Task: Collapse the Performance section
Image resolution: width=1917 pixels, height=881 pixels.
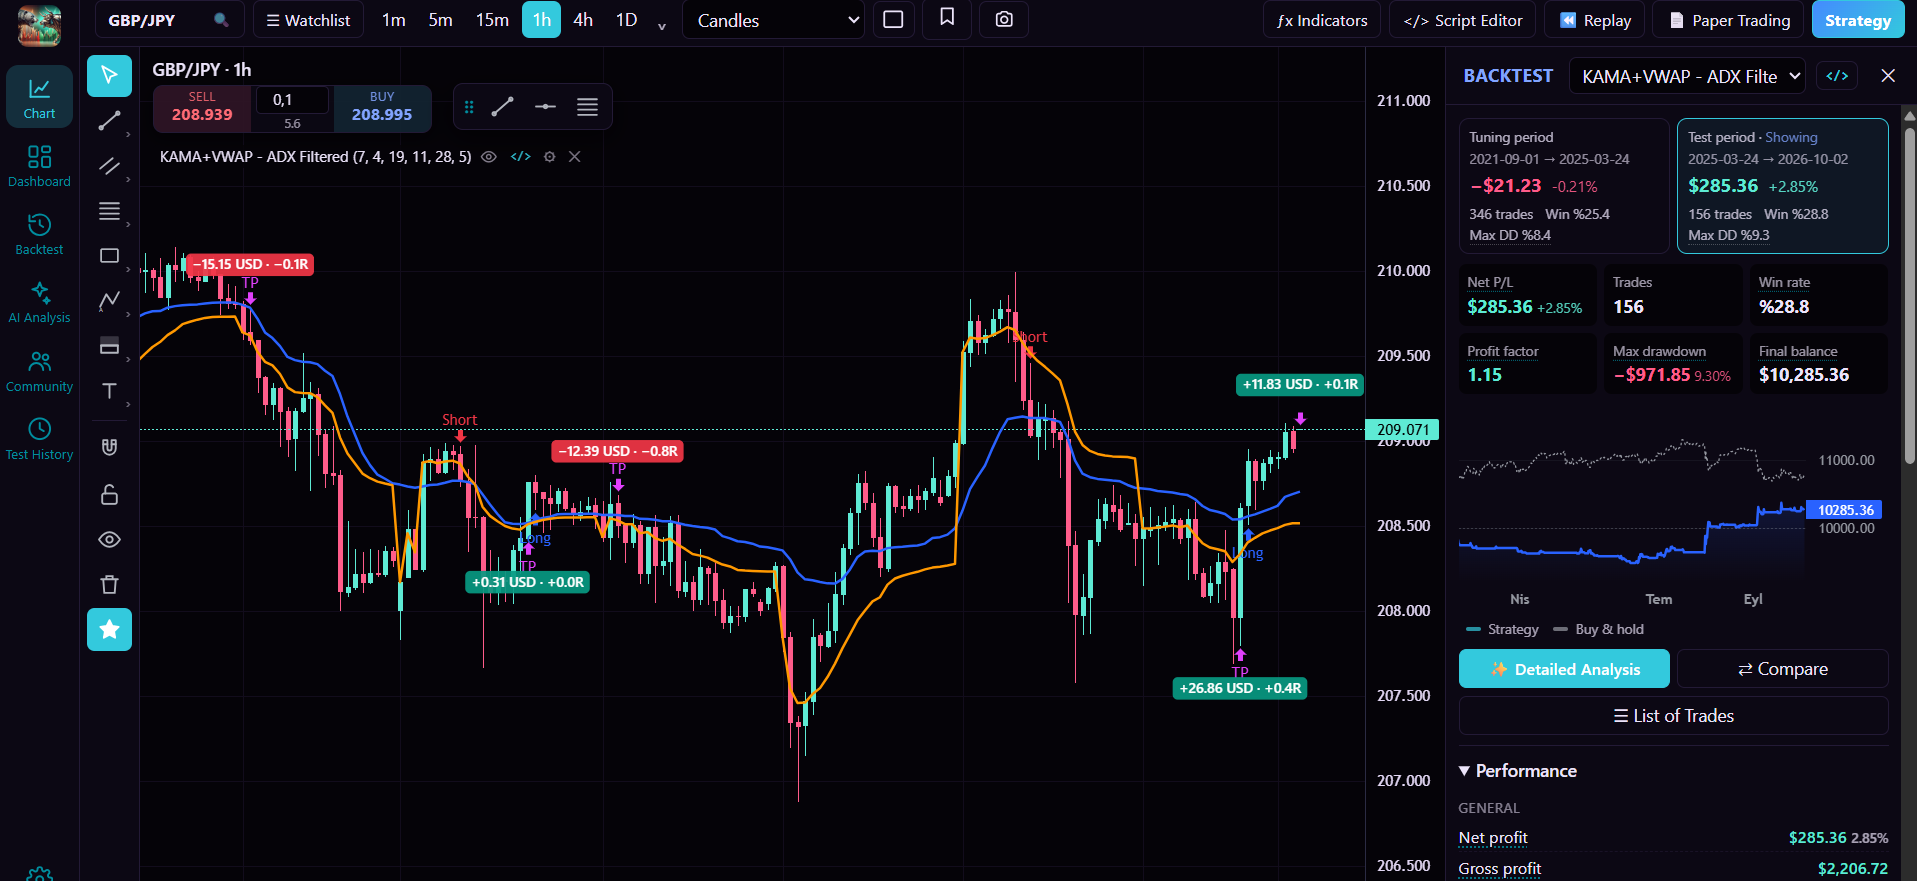Action: 1518,771
